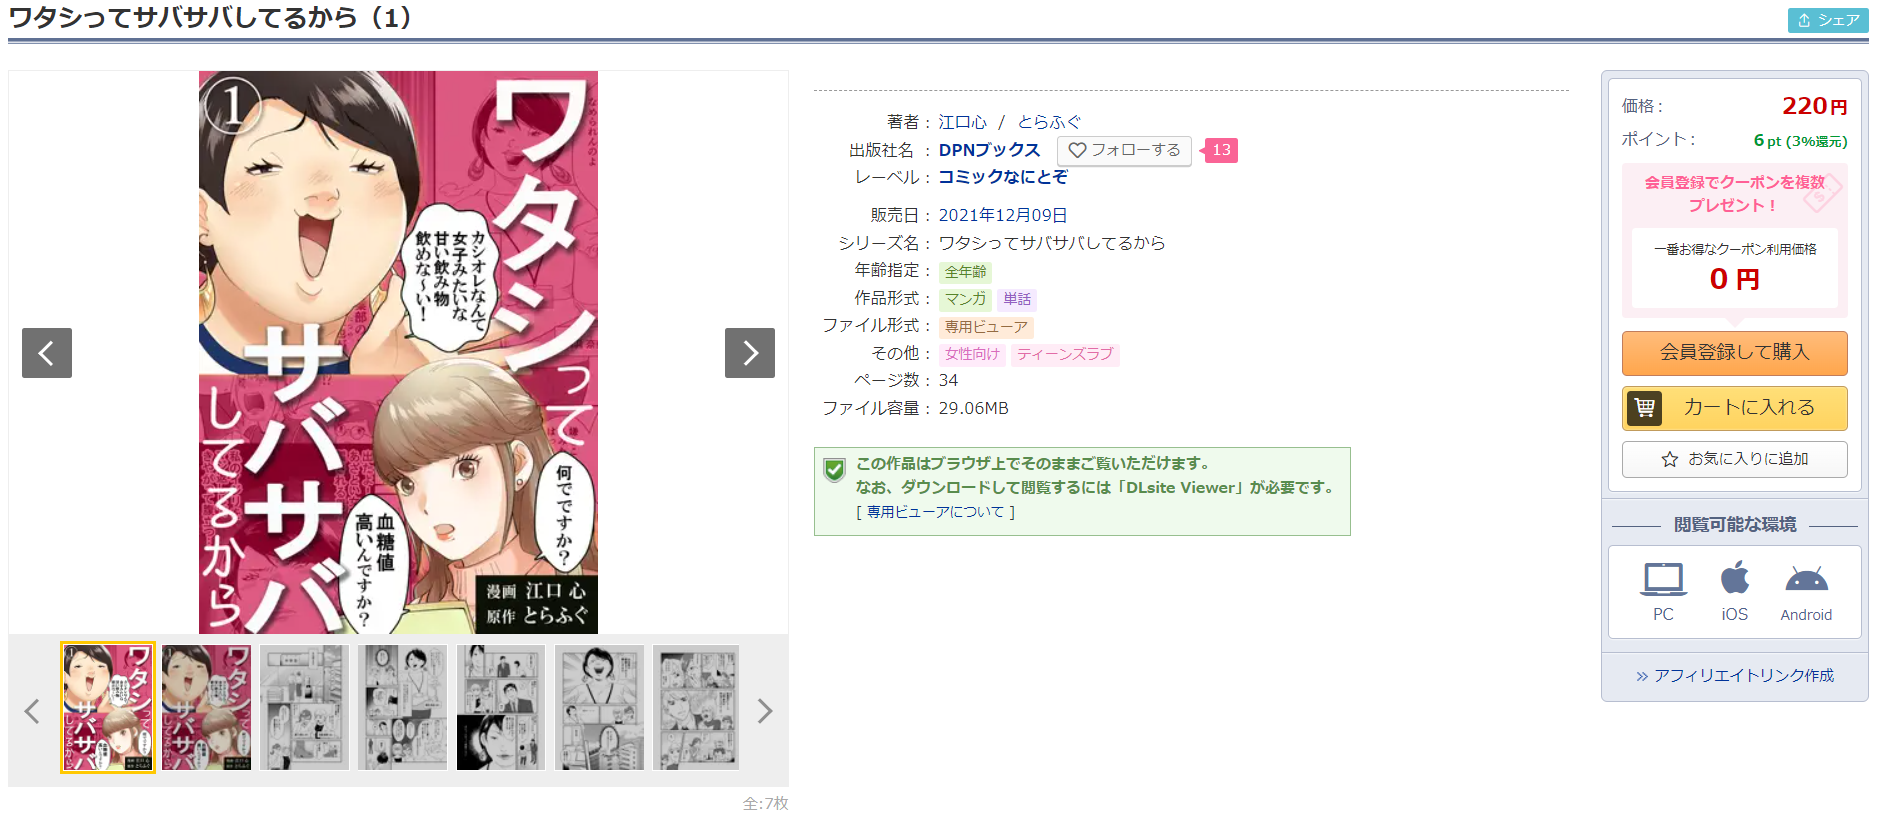The height and width of the screenshot is (818, 1881).
Task: Select the seventh sample page thumbnail
Action: click(697, 707)
